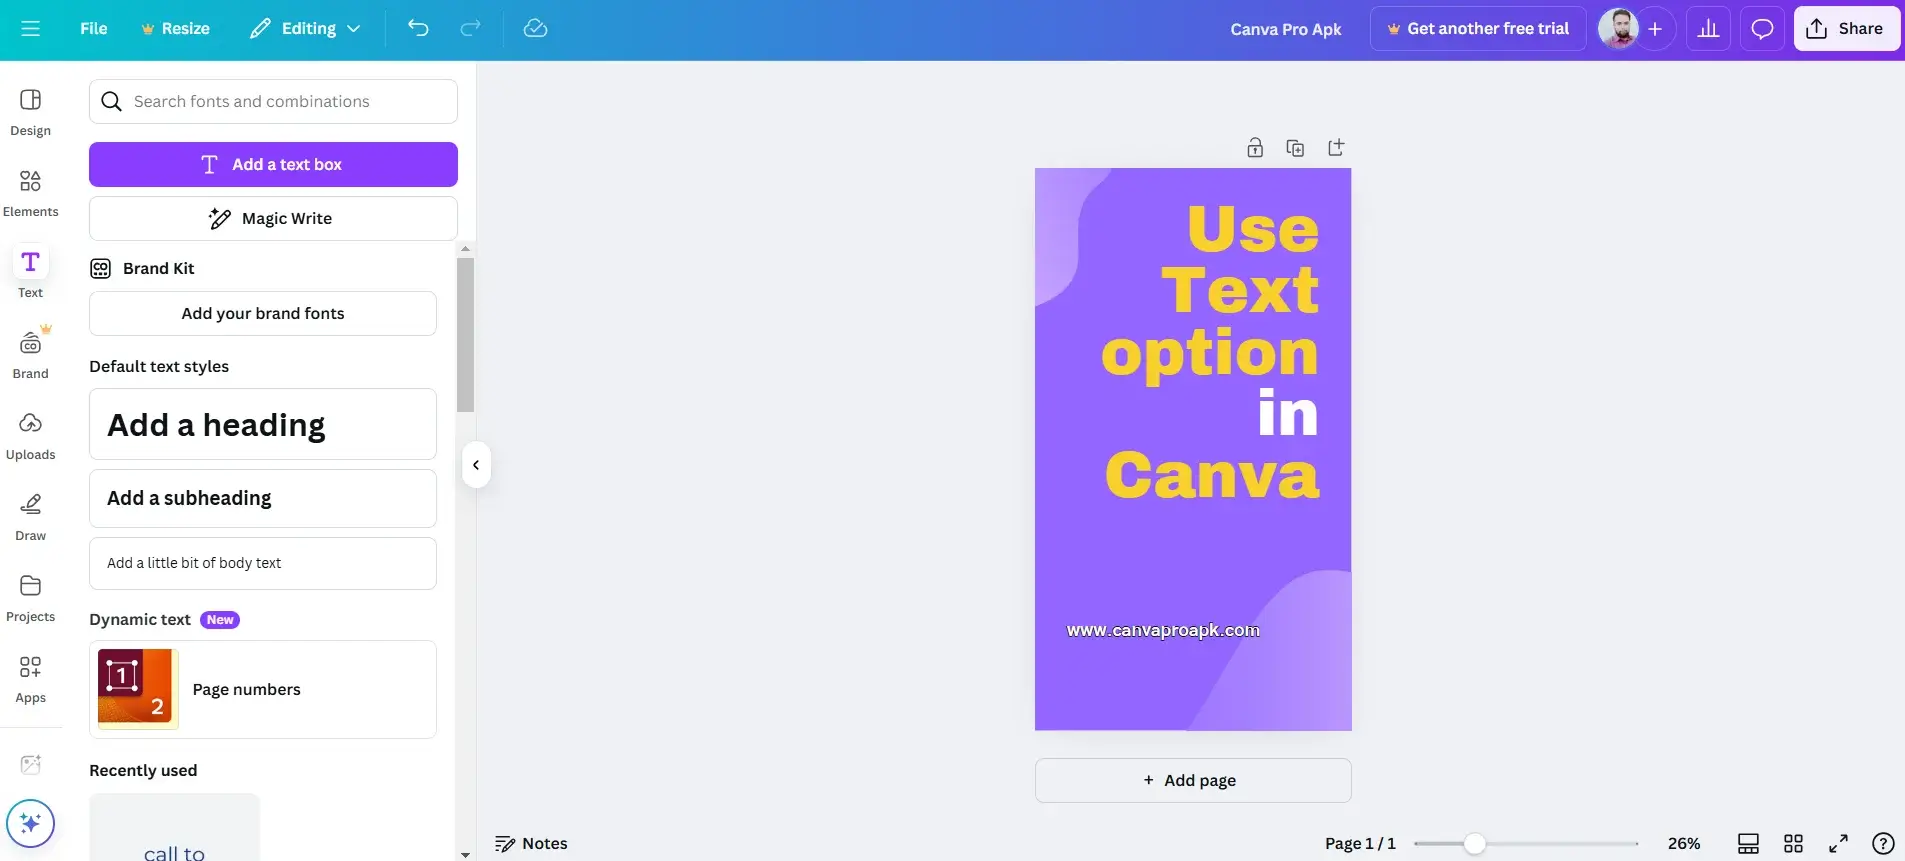Add Page numbers dynamic text
1905x861 pixels.
coord(263,690)
